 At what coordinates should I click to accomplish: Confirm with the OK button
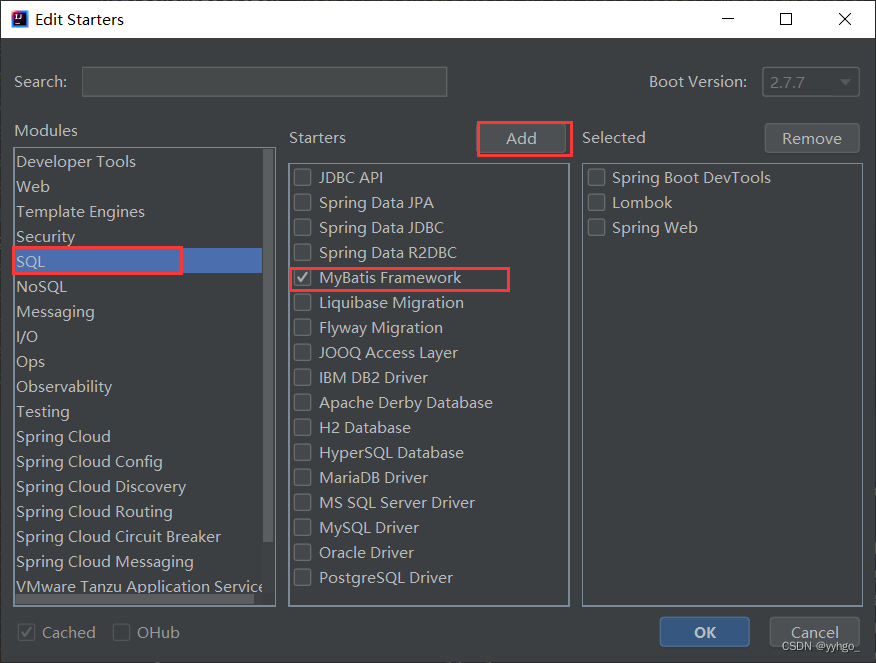click(x=704, y=632)
